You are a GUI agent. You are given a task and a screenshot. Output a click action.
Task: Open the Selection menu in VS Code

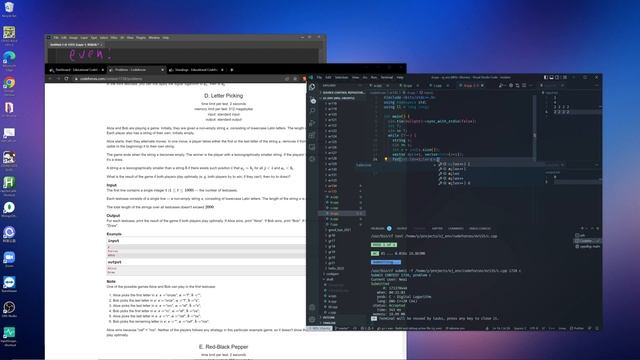[341, 77]
